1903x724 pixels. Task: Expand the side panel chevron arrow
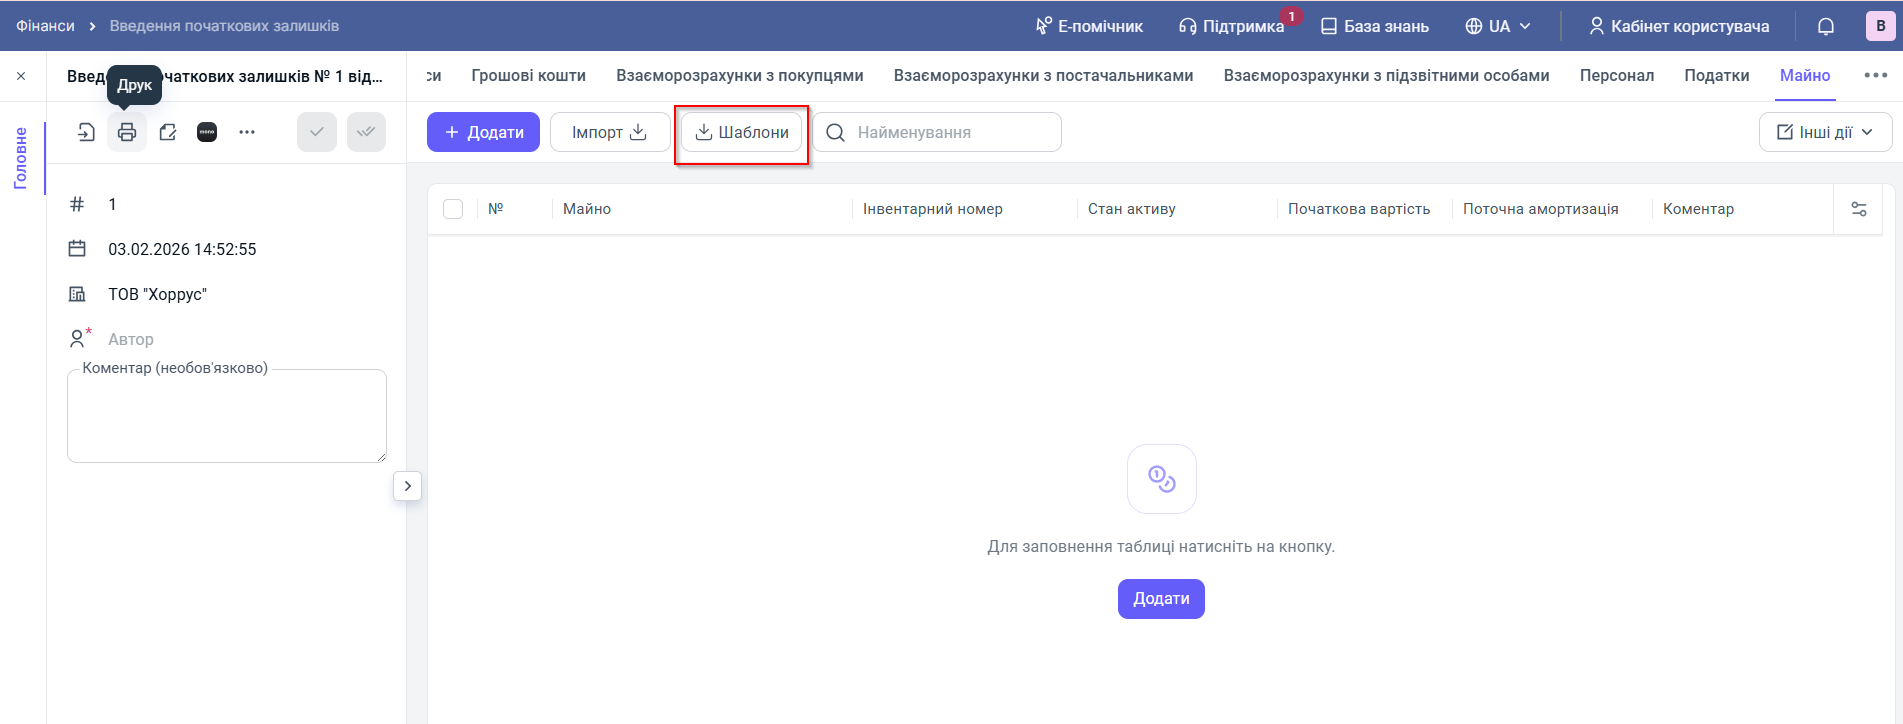tap(407, 486)
